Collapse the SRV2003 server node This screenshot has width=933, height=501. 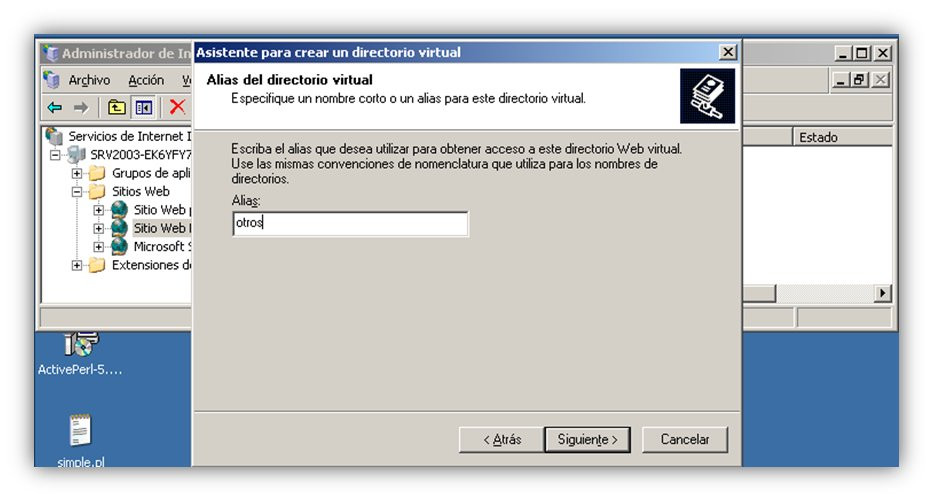pos(55,155)
